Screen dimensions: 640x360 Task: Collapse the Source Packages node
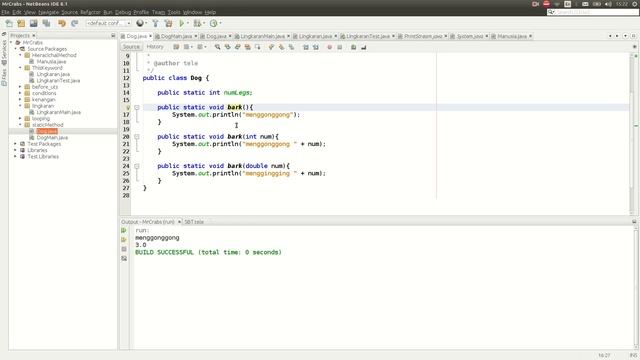click(x=16, y=49)
